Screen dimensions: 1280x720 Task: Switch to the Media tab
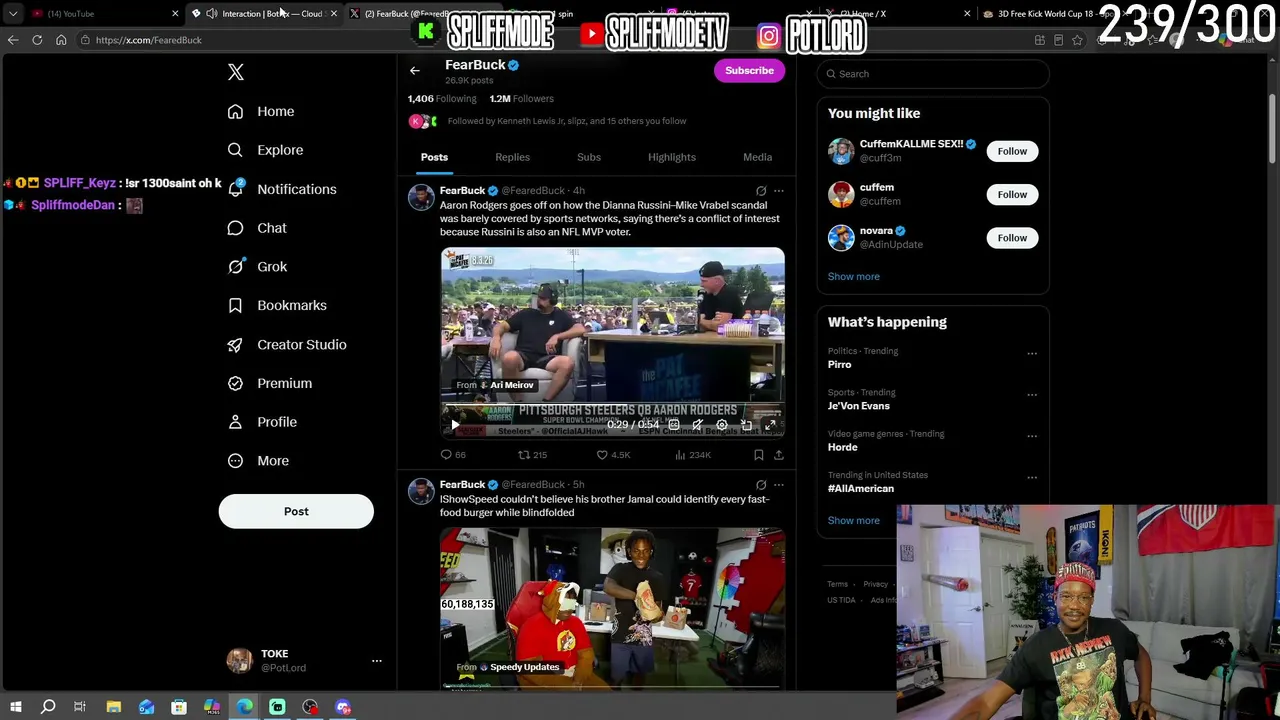[757, 157]
